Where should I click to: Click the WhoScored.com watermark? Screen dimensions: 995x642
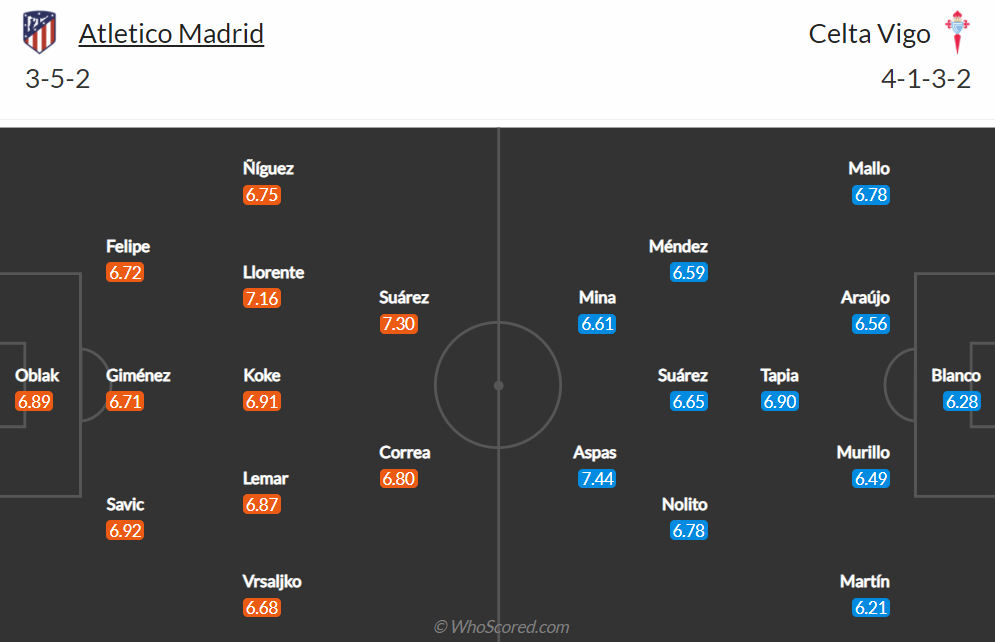pos(501,627)
